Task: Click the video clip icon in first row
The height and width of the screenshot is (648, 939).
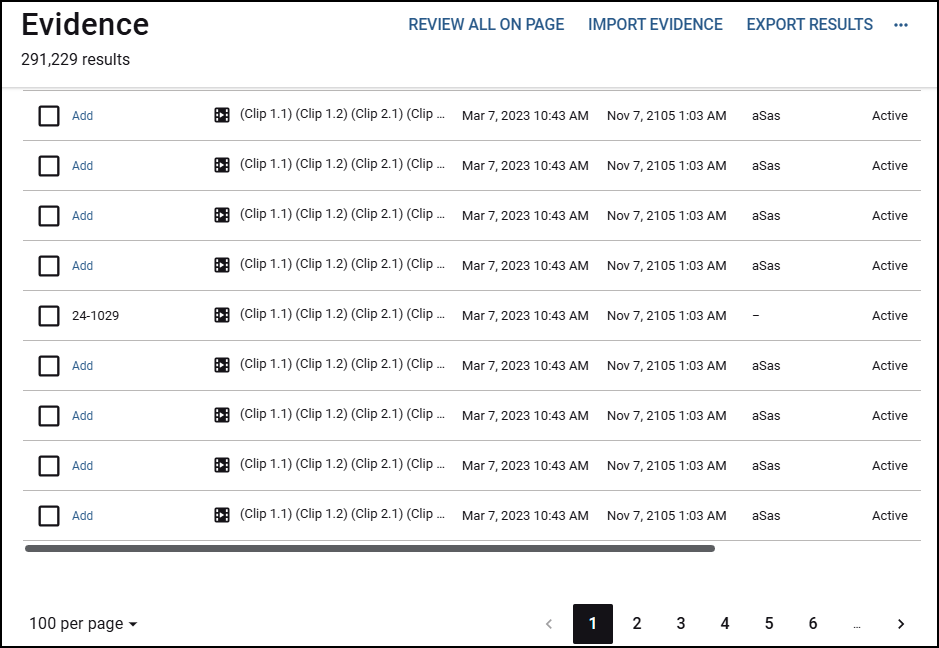Action: pyautogui.click(x=222, y=115)
